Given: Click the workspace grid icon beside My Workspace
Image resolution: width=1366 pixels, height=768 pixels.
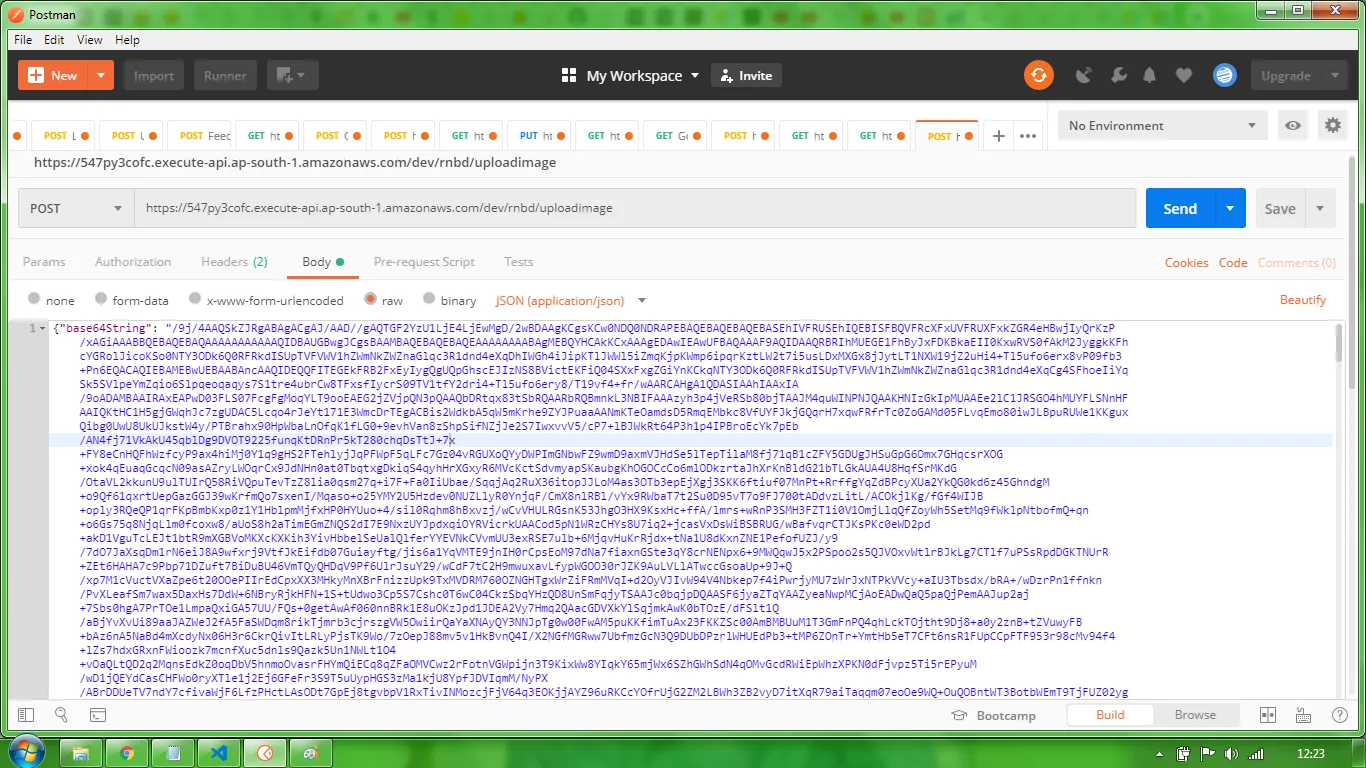Looking at the screenshot, I should pos(569,75).
